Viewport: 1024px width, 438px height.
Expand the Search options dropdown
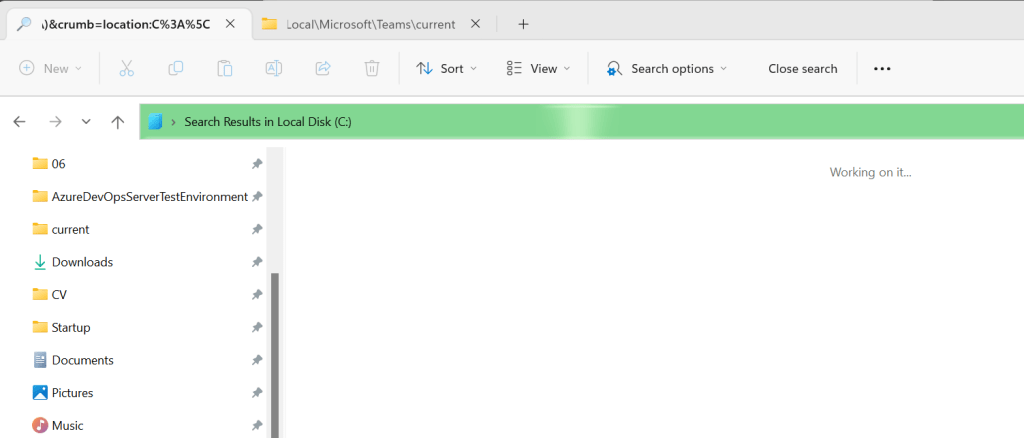click(667, 69)
